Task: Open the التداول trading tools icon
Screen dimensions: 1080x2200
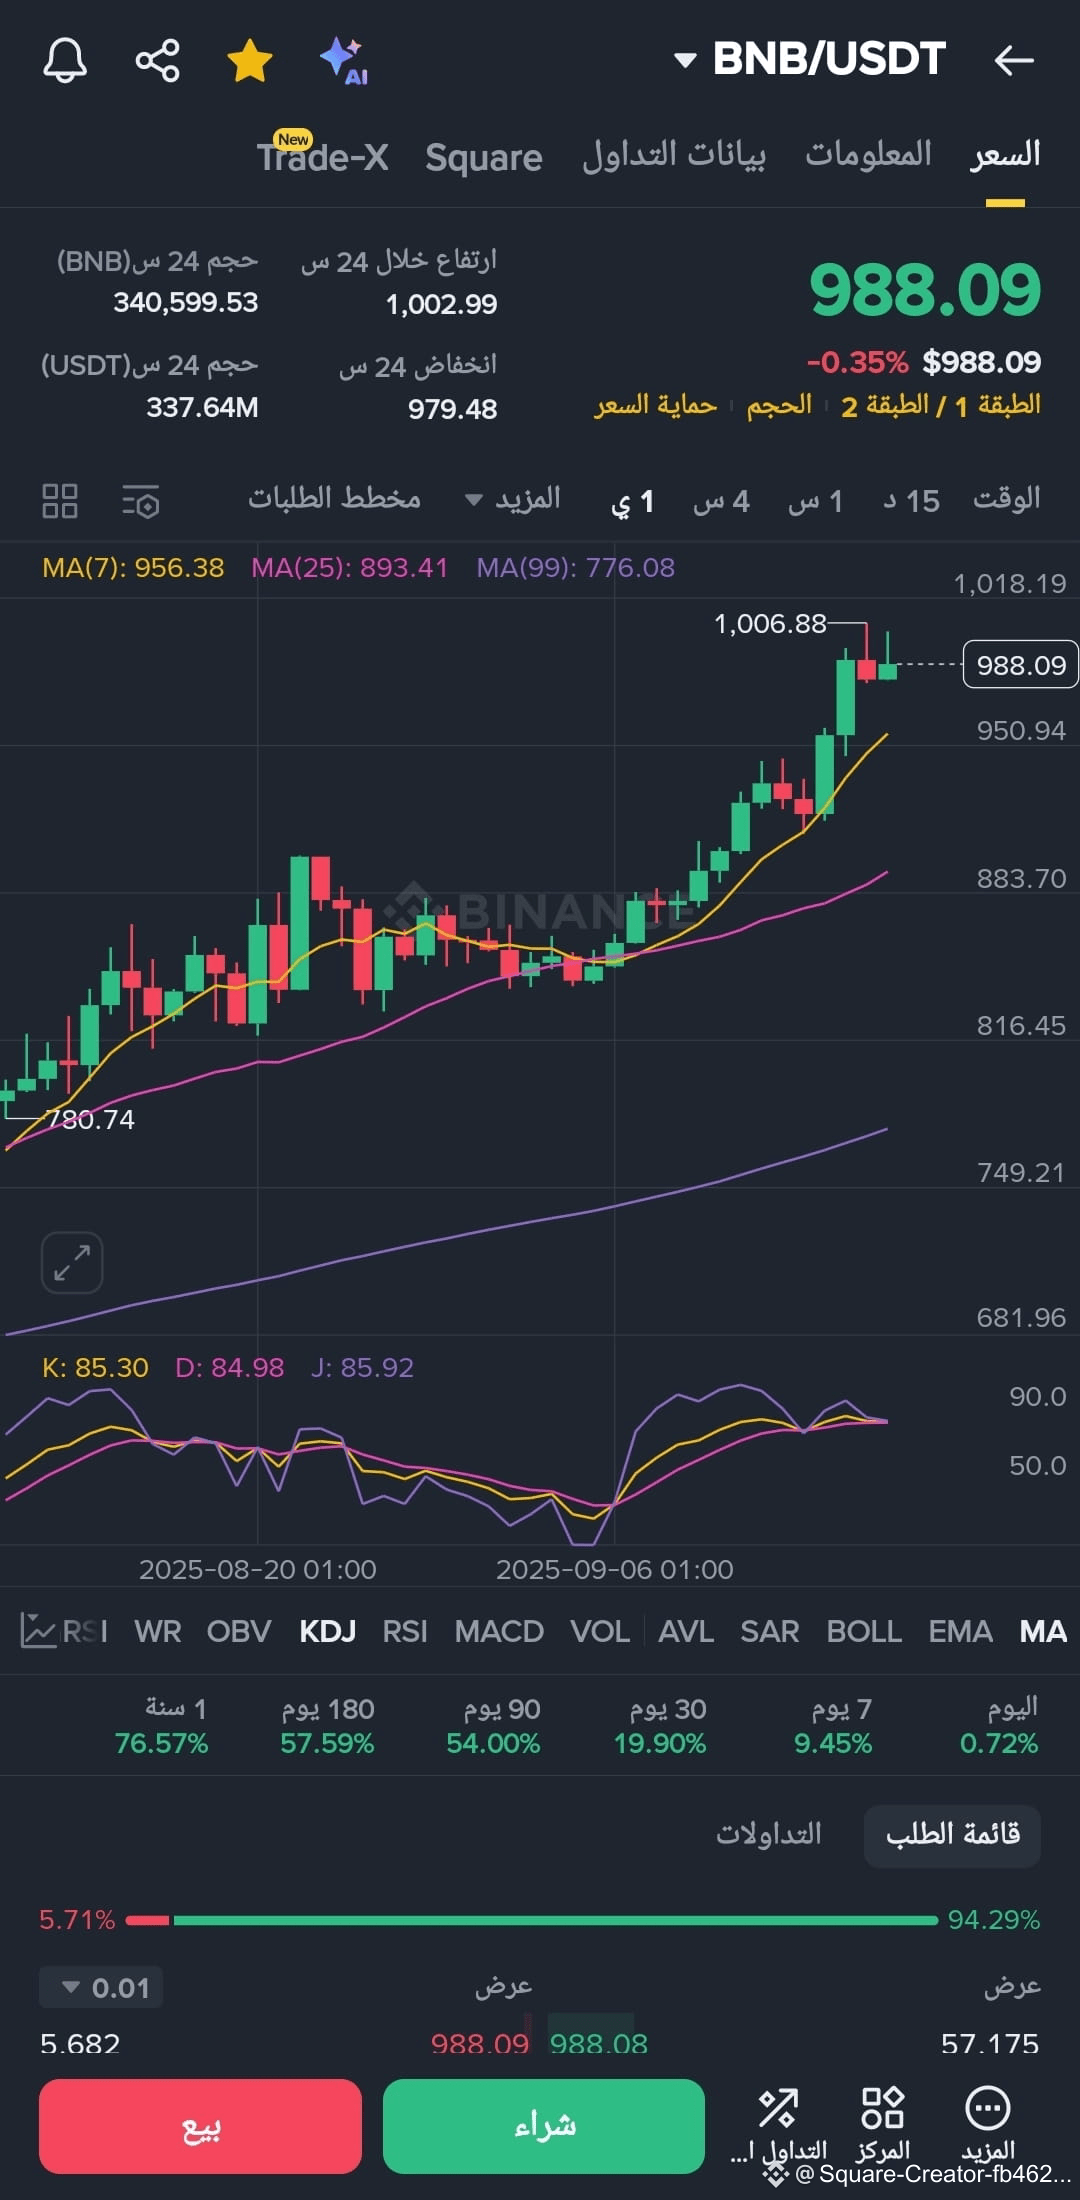Action: (779, 2124)
